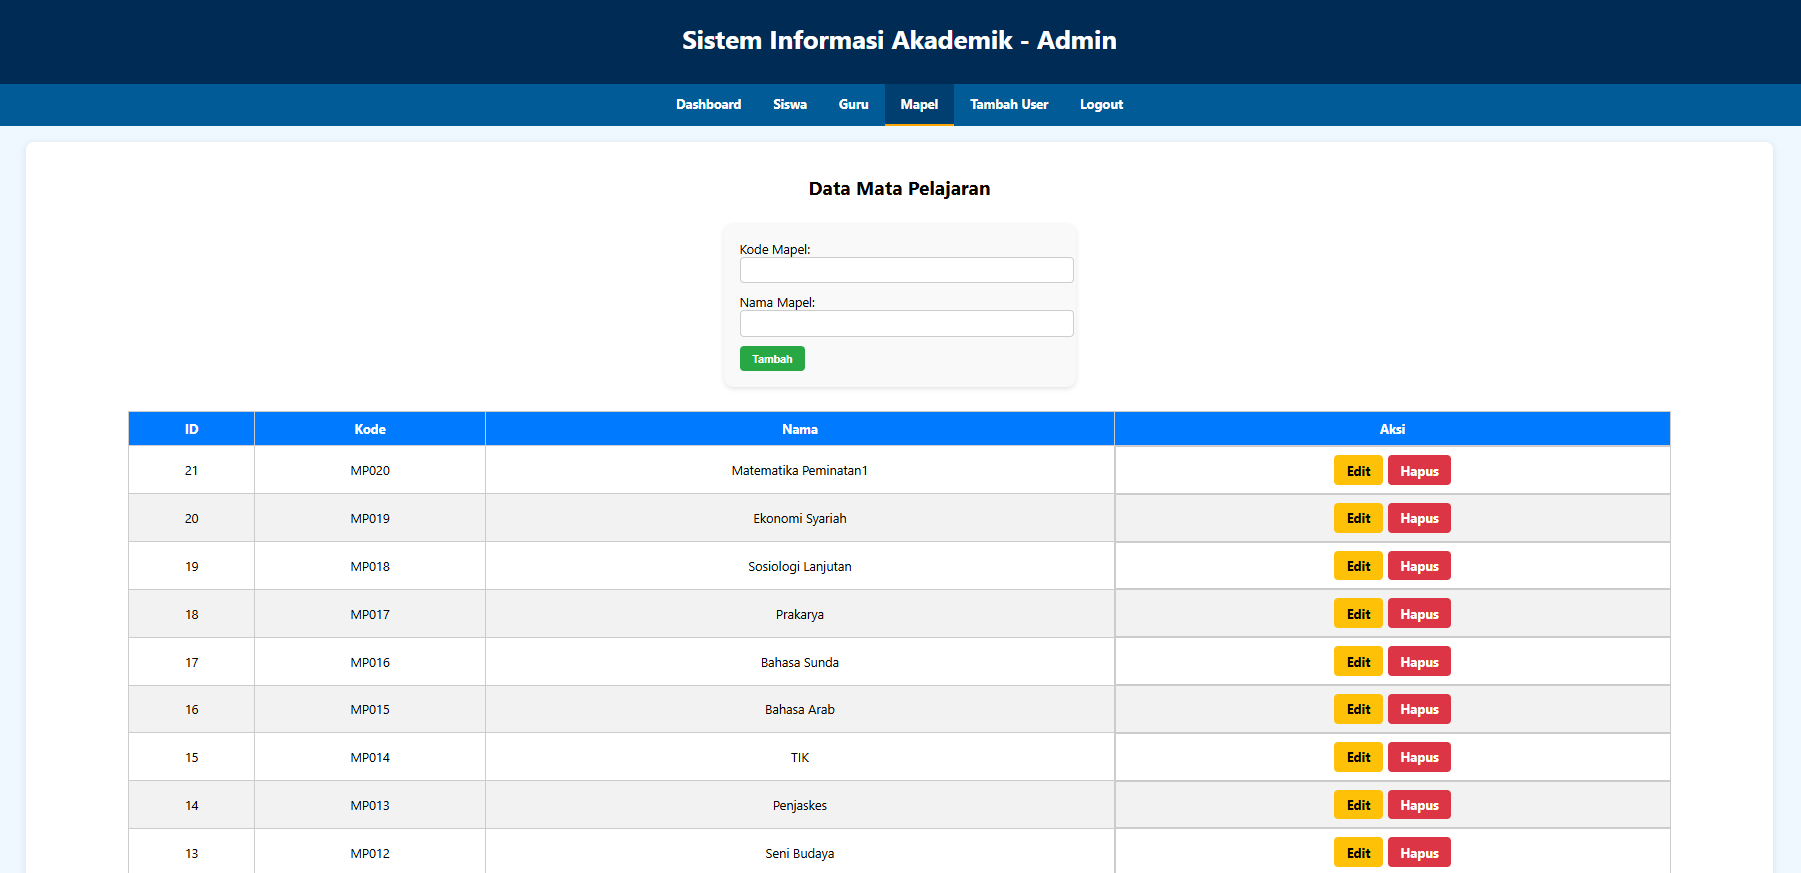This screenshot has width=1801, height=873.
Task: Open the Dashboard menu item
Action: pos(708,104)
